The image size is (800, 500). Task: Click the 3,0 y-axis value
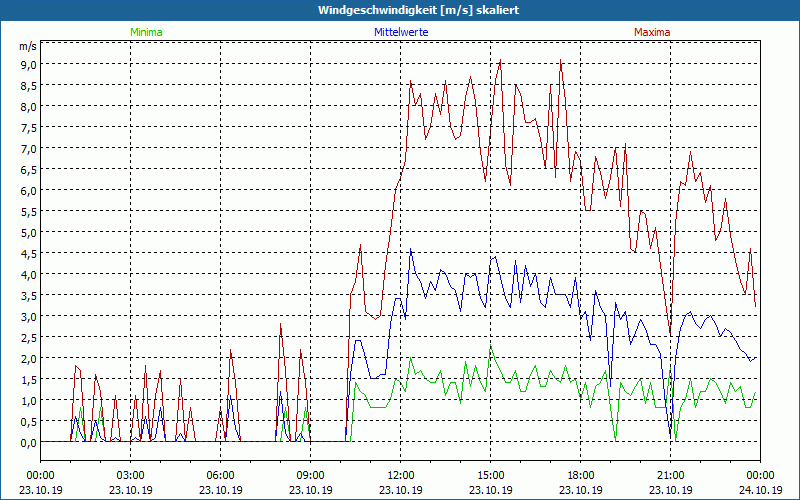(28, 316)
